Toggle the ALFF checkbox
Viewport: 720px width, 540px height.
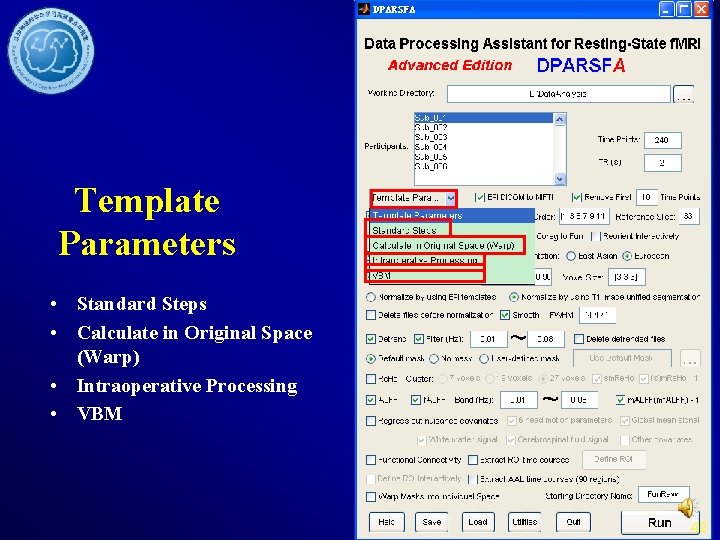(371, 399)
